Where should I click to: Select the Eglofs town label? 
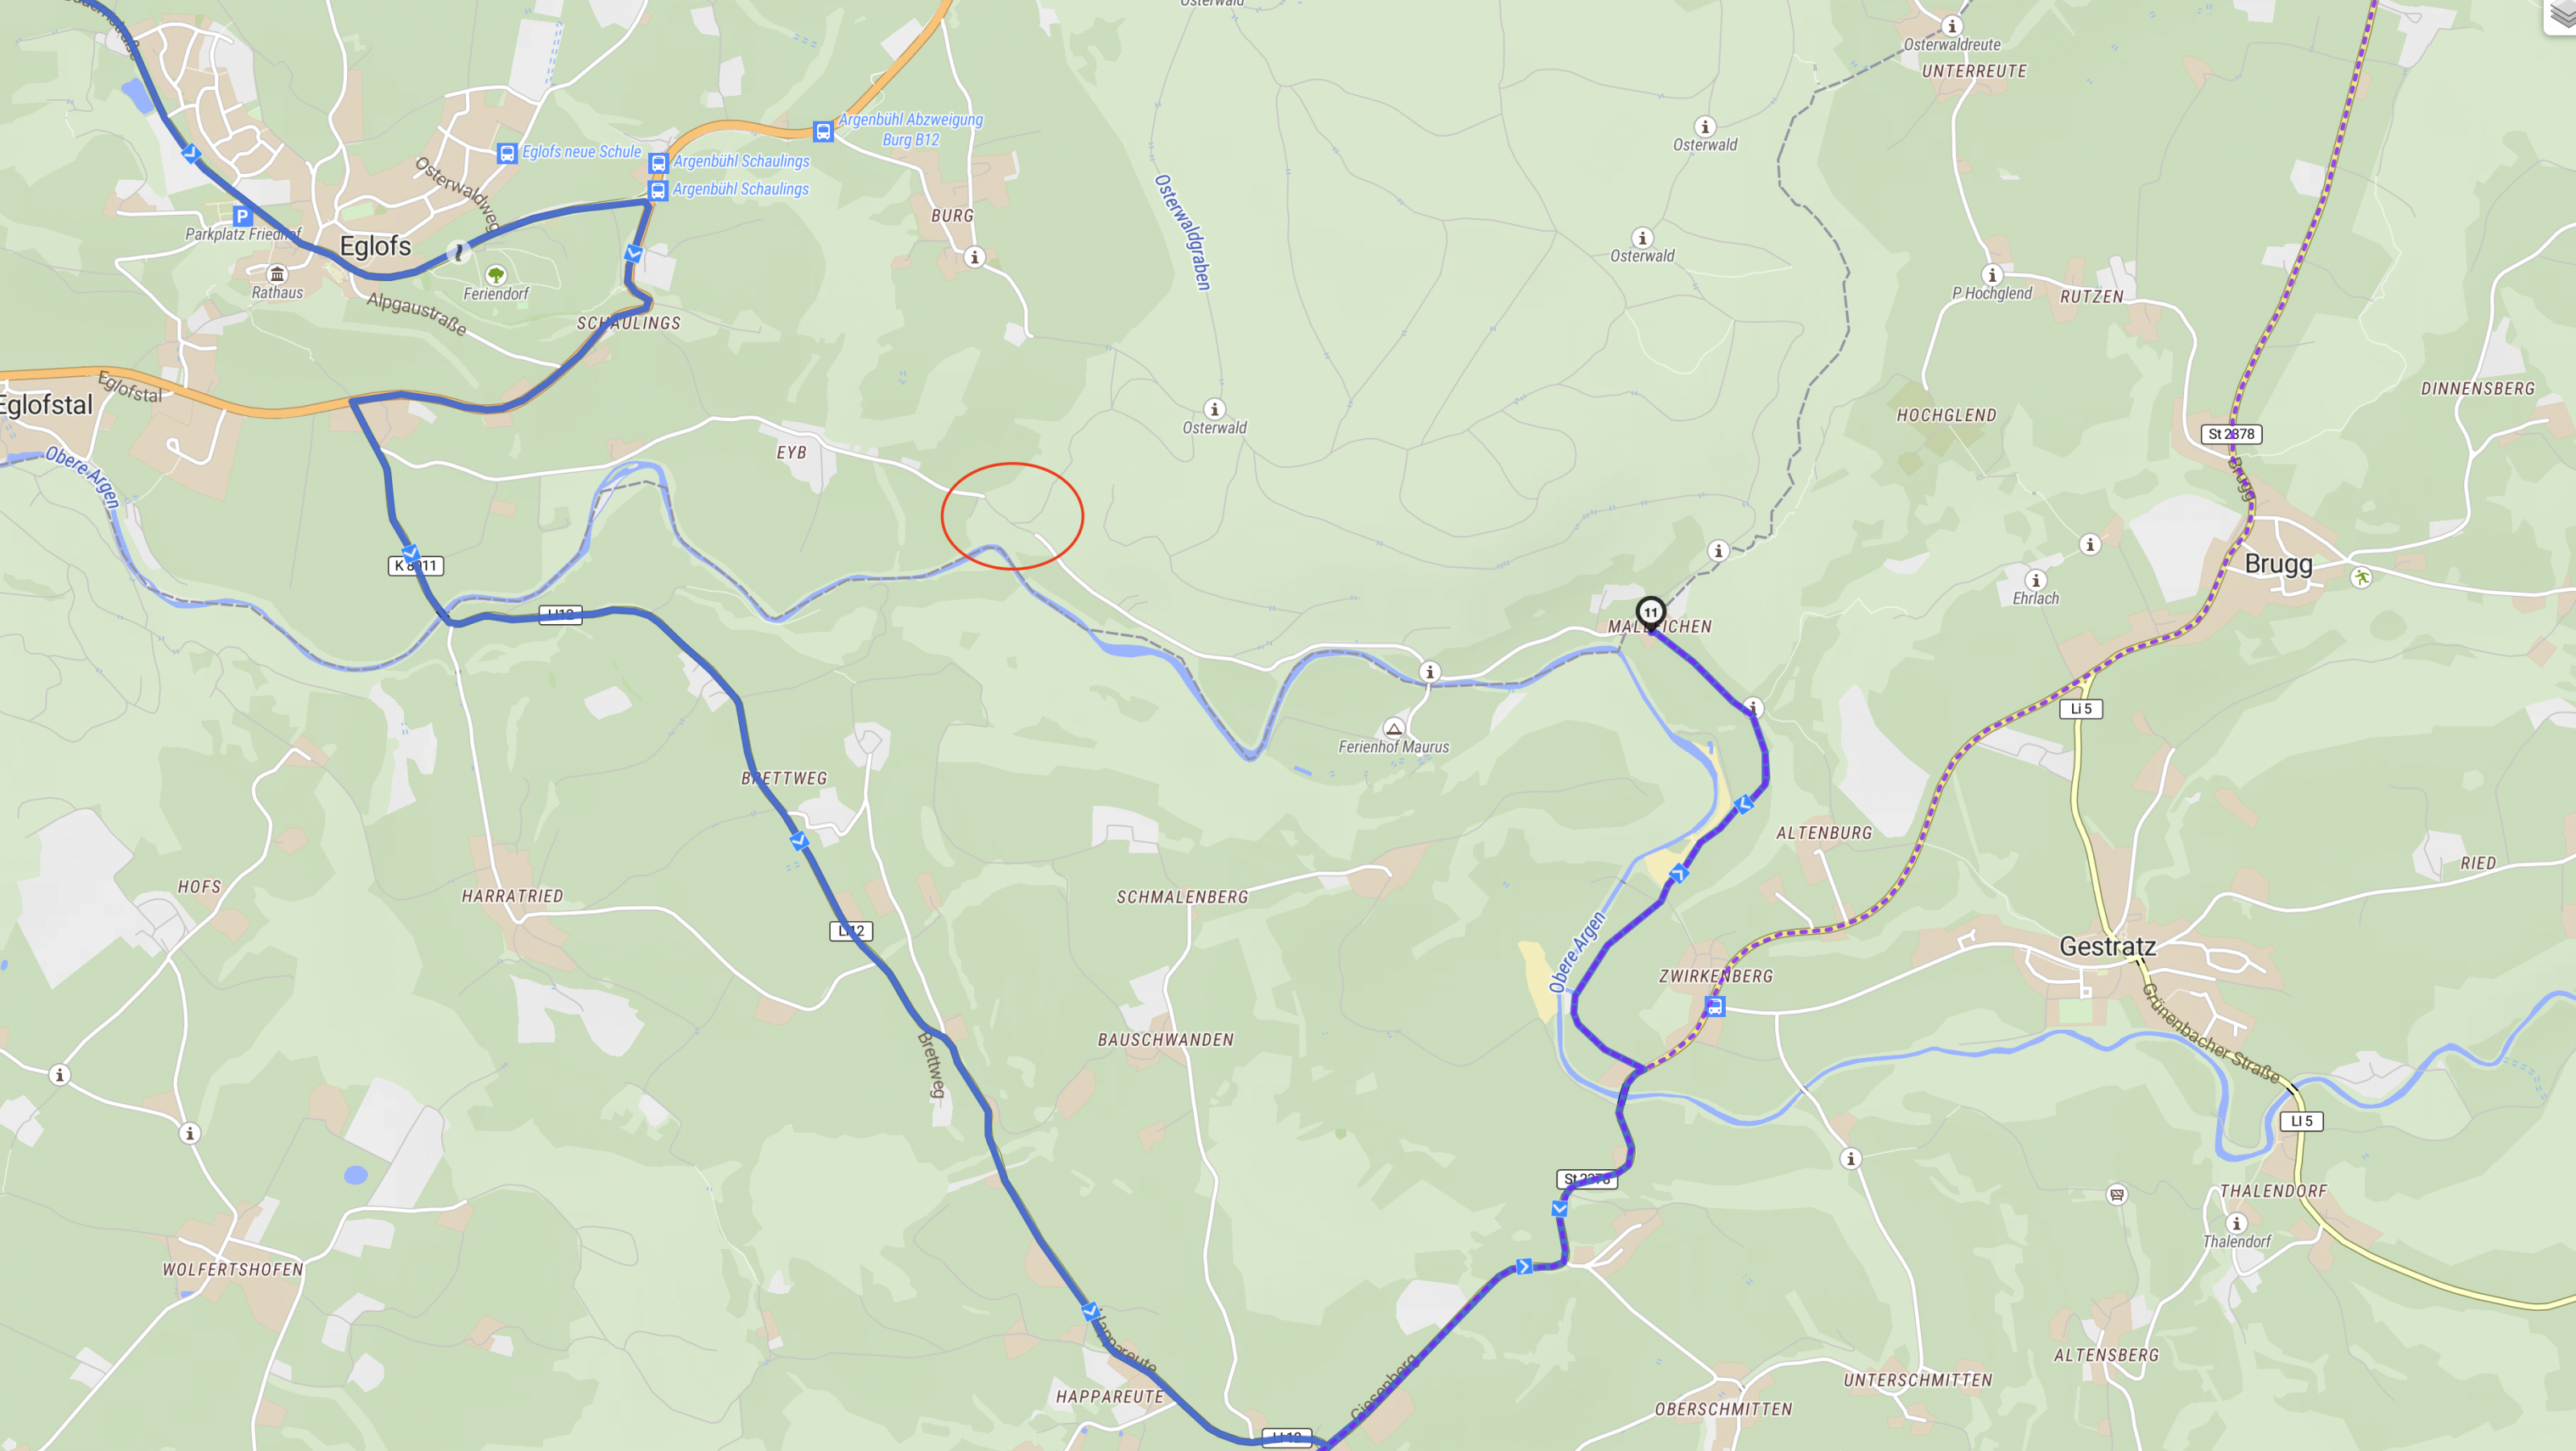point(375,246)
